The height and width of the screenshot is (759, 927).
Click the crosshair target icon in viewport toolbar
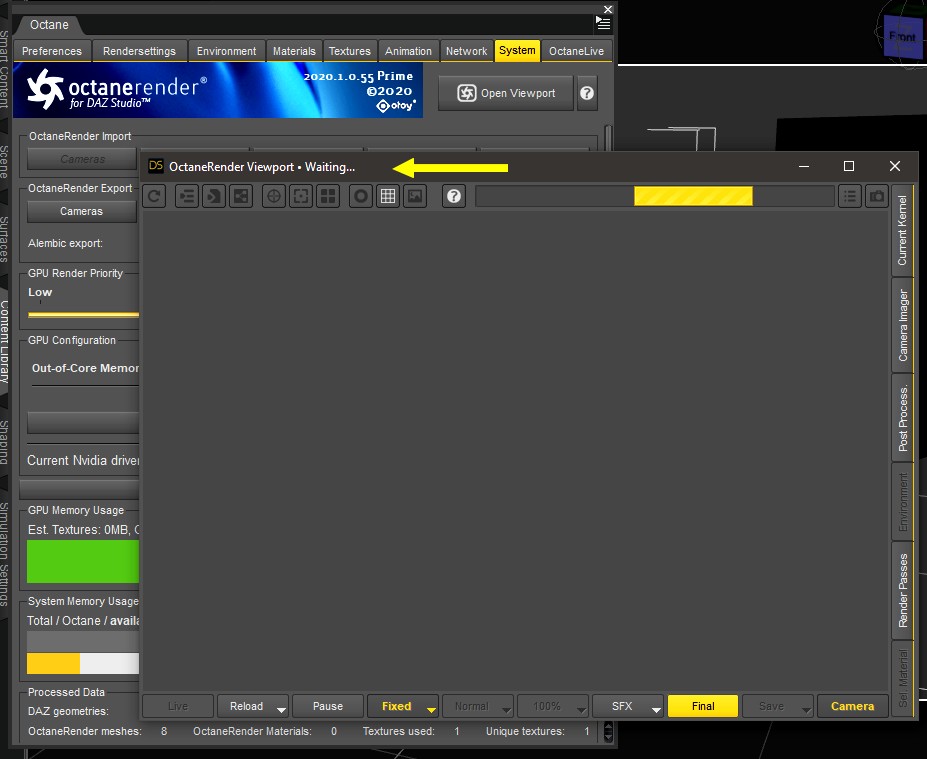(x=274, y=196)
